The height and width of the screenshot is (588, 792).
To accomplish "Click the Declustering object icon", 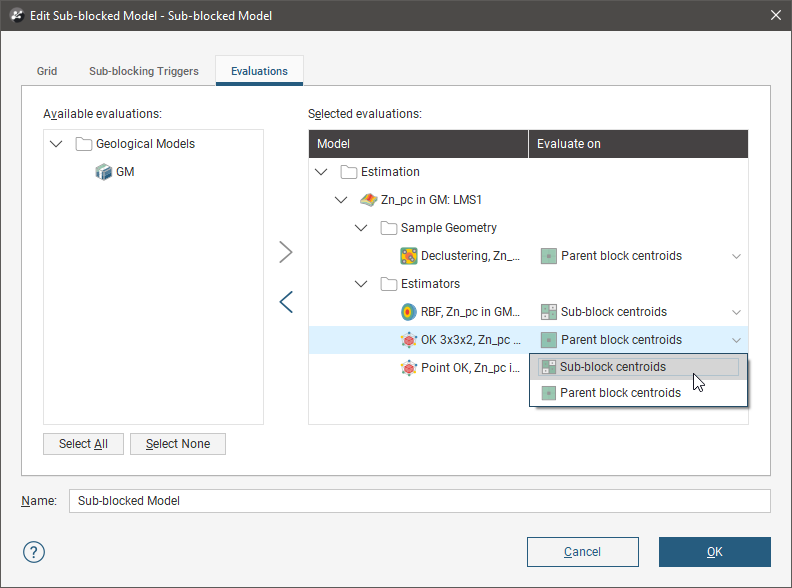I will pyautogui.click(x=408, y=256).
